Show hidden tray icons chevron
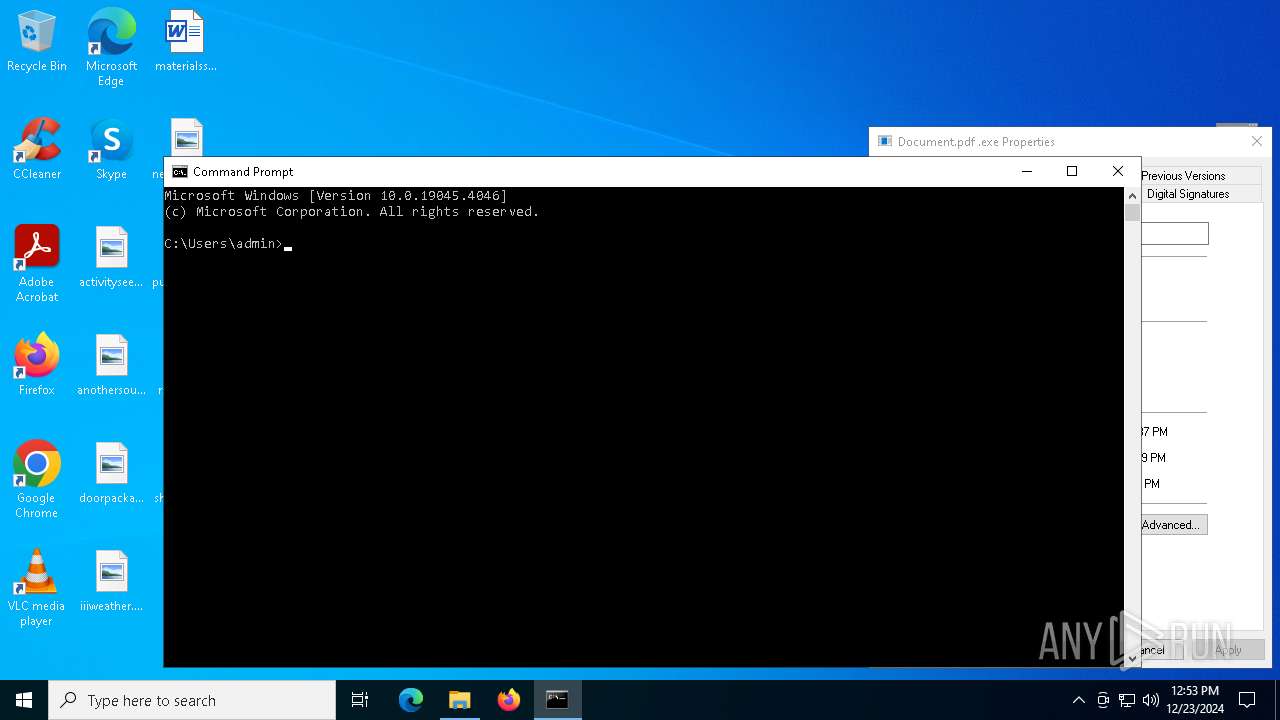 [x=1078, y=700]
